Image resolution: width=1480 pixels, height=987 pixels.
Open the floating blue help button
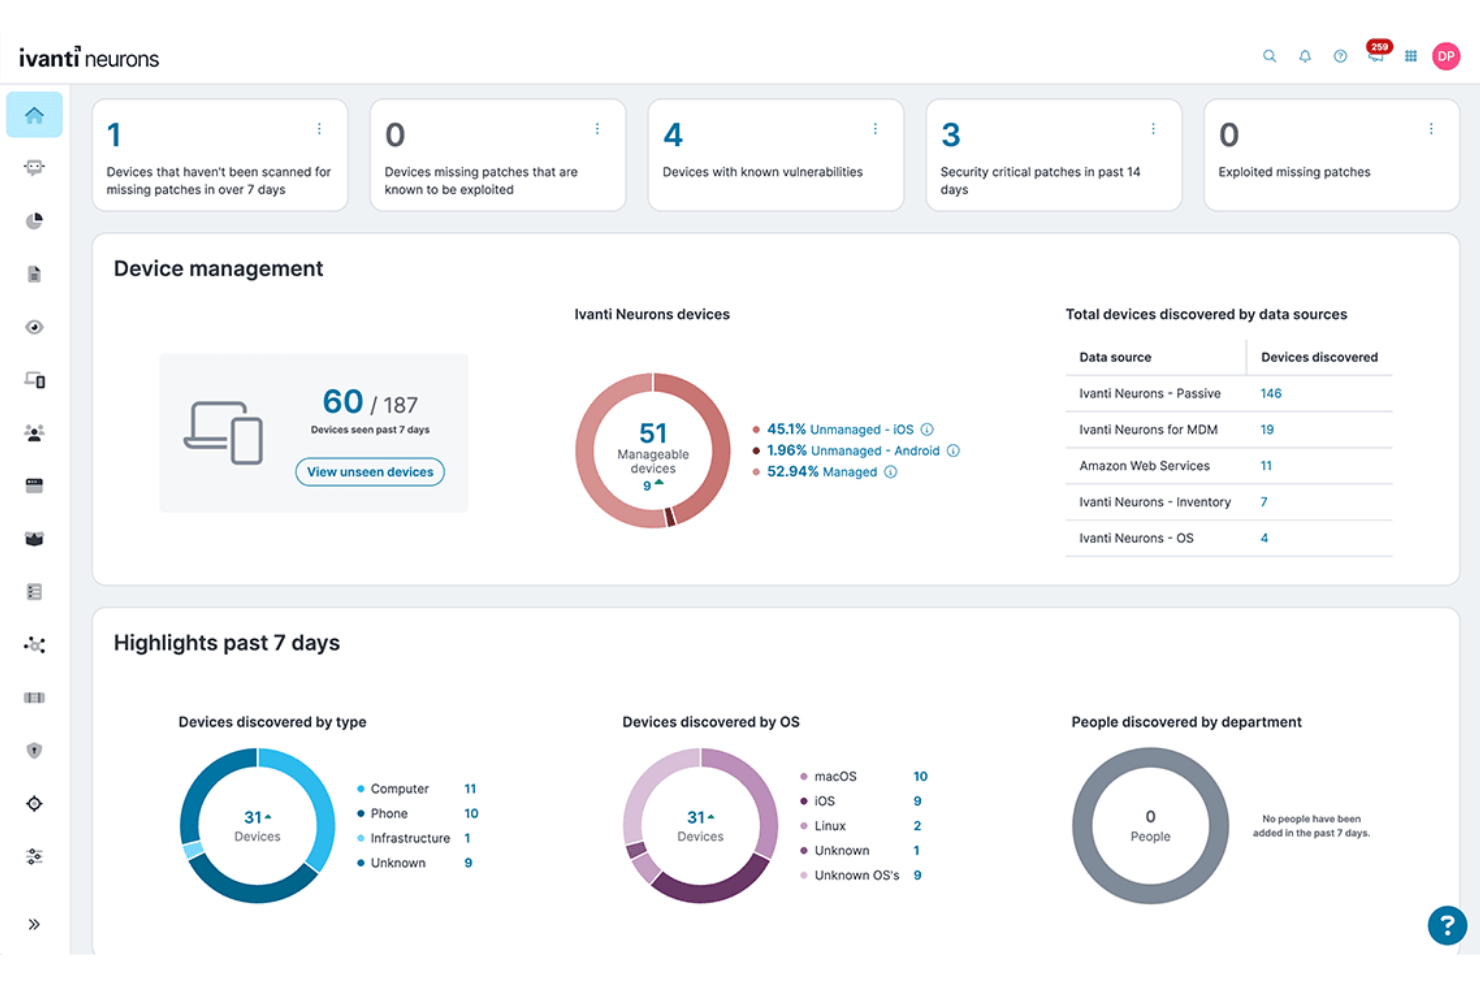(x=1447, y=925)
